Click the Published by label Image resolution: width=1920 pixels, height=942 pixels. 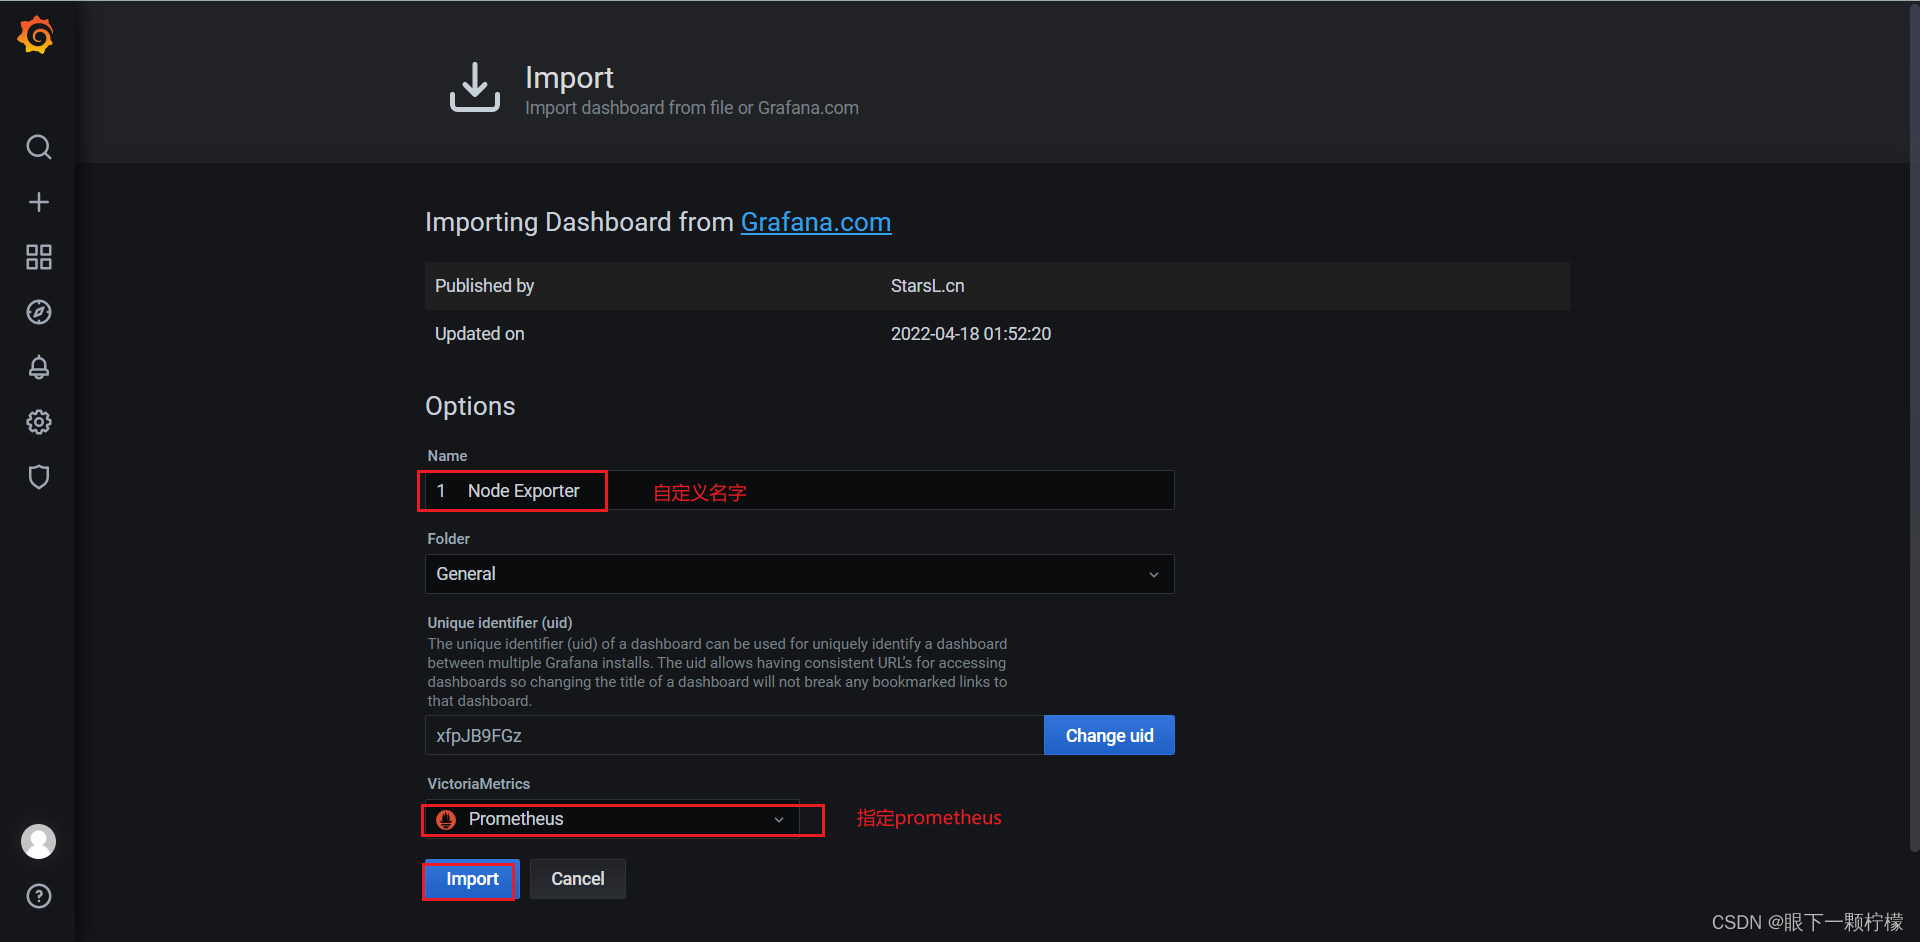484,286
